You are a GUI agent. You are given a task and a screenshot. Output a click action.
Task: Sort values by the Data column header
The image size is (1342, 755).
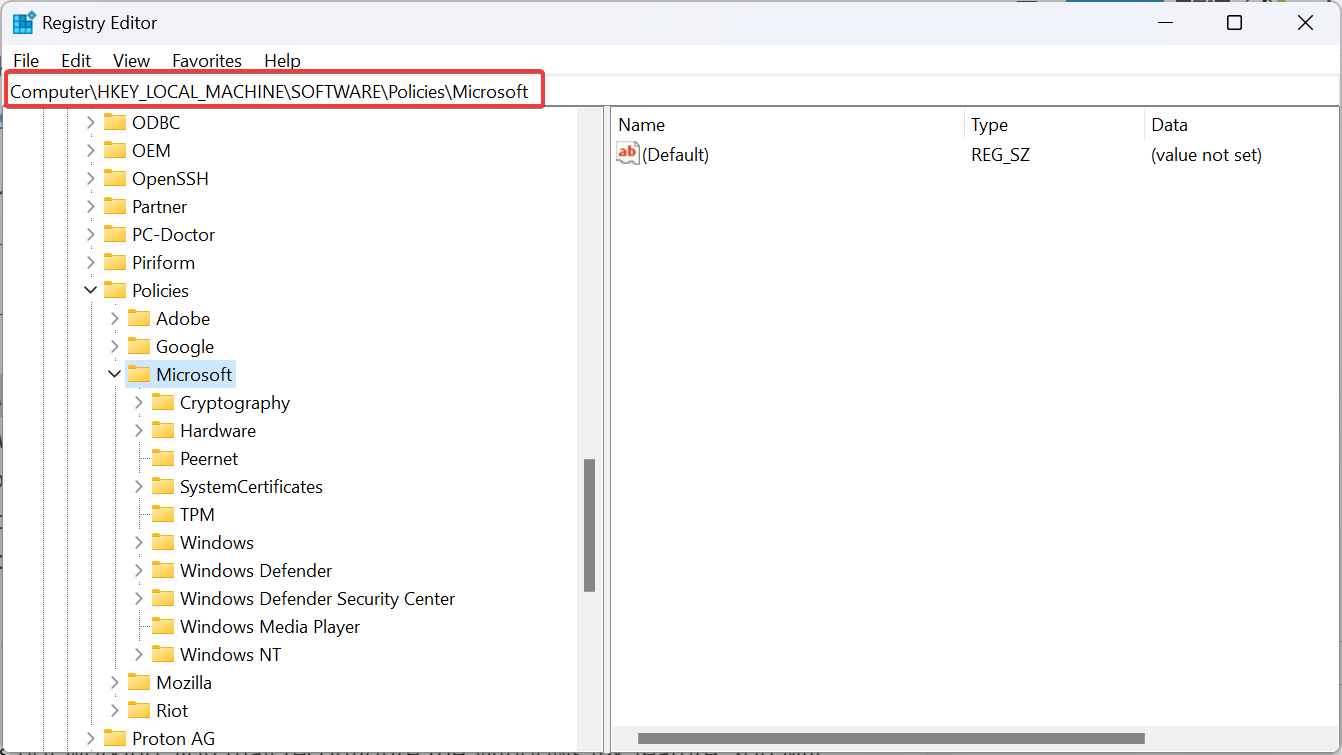pyautogui.click(x=1243, y=125)
